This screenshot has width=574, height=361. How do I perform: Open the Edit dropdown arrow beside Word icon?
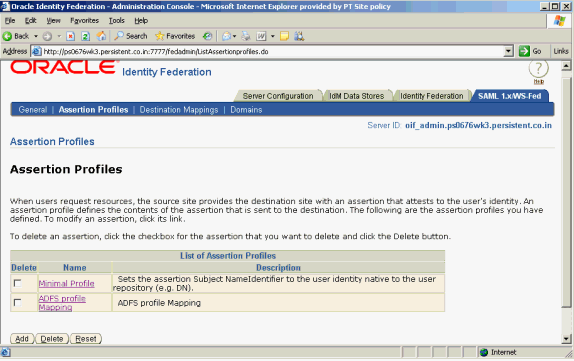pyautogui.click(x=272, y=36)
